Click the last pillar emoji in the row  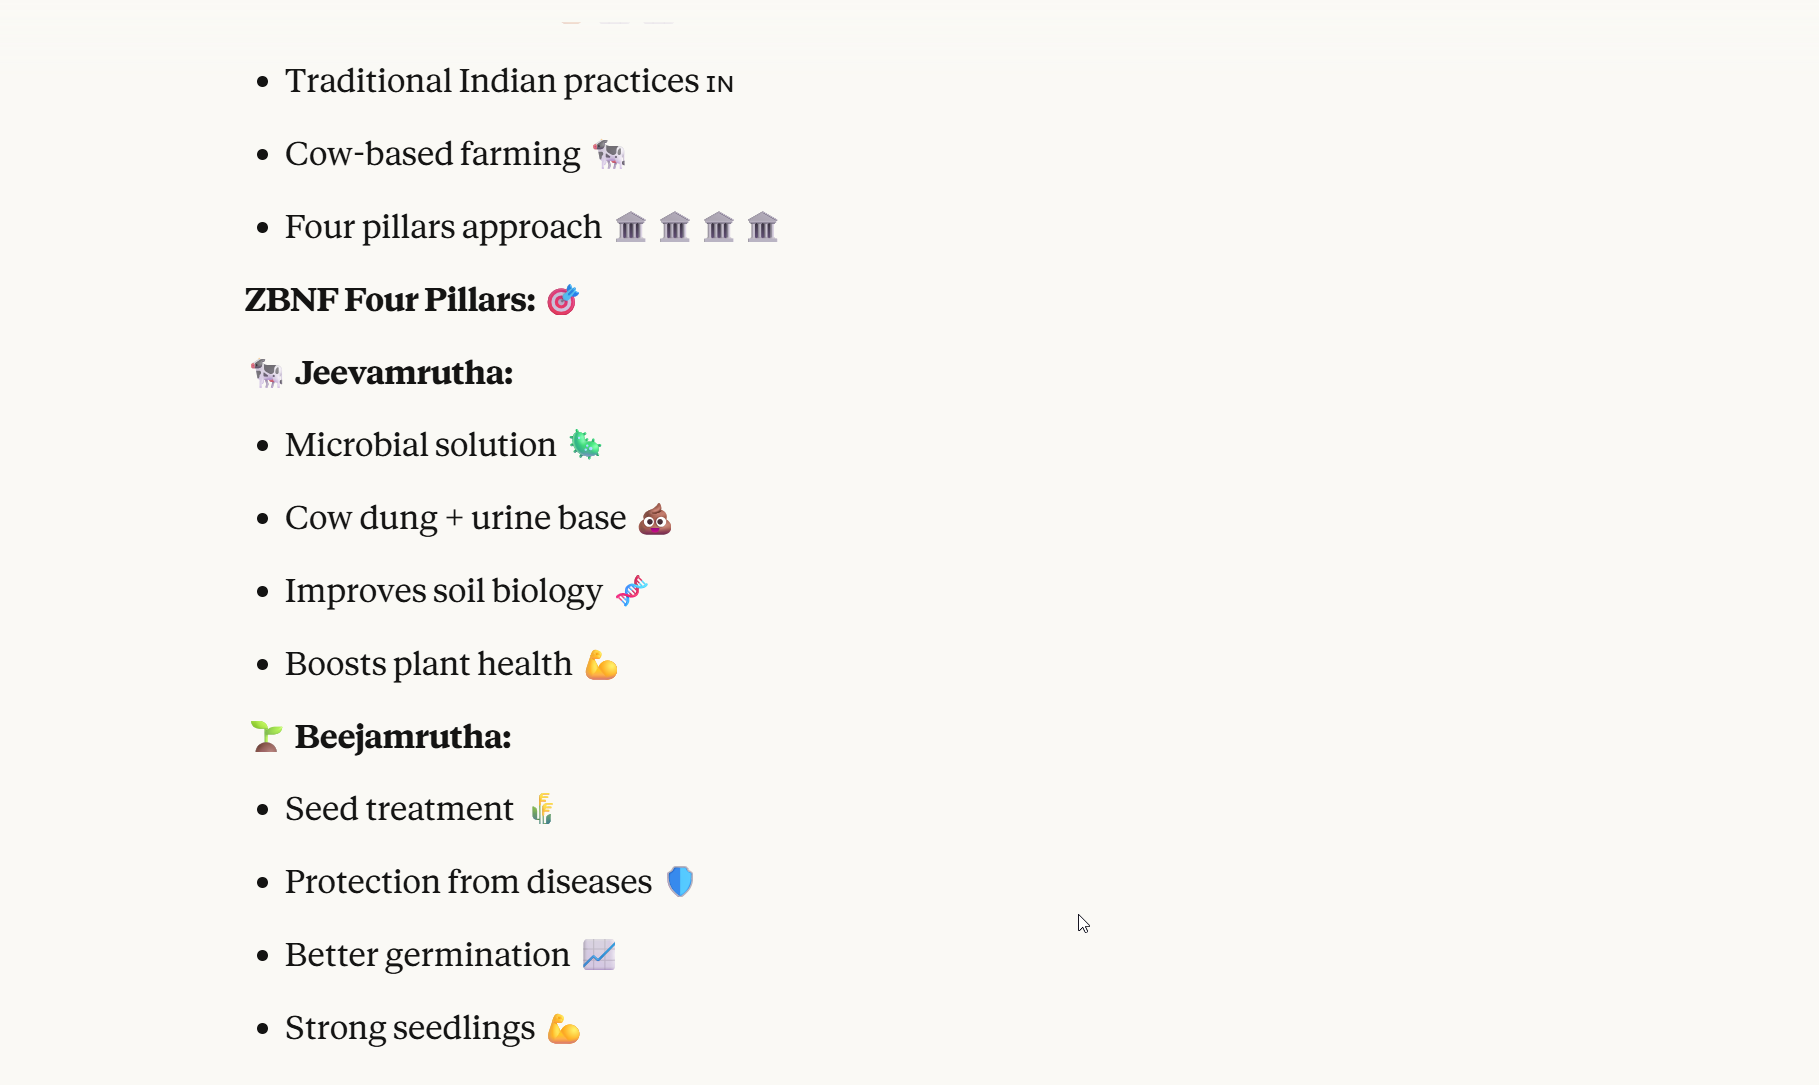(762, 228)
